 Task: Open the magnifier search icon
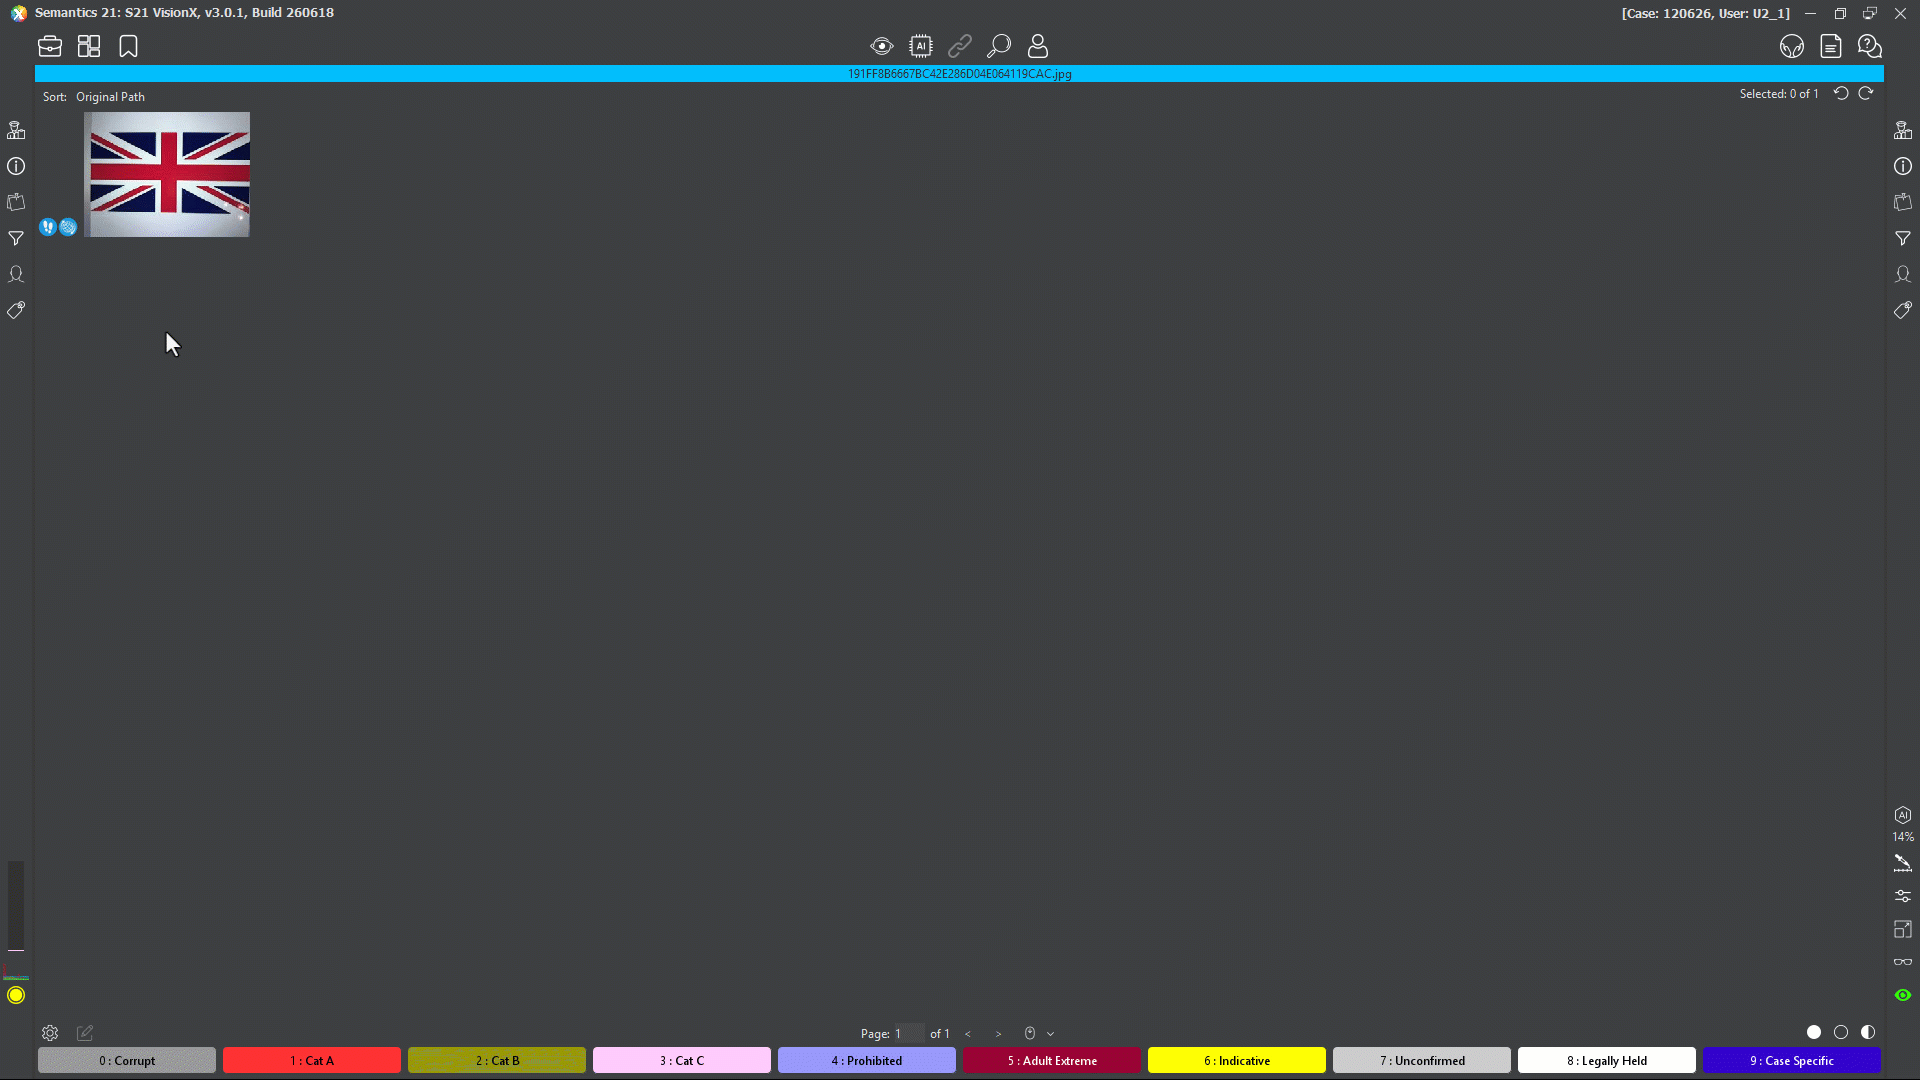tap(999, 46)
